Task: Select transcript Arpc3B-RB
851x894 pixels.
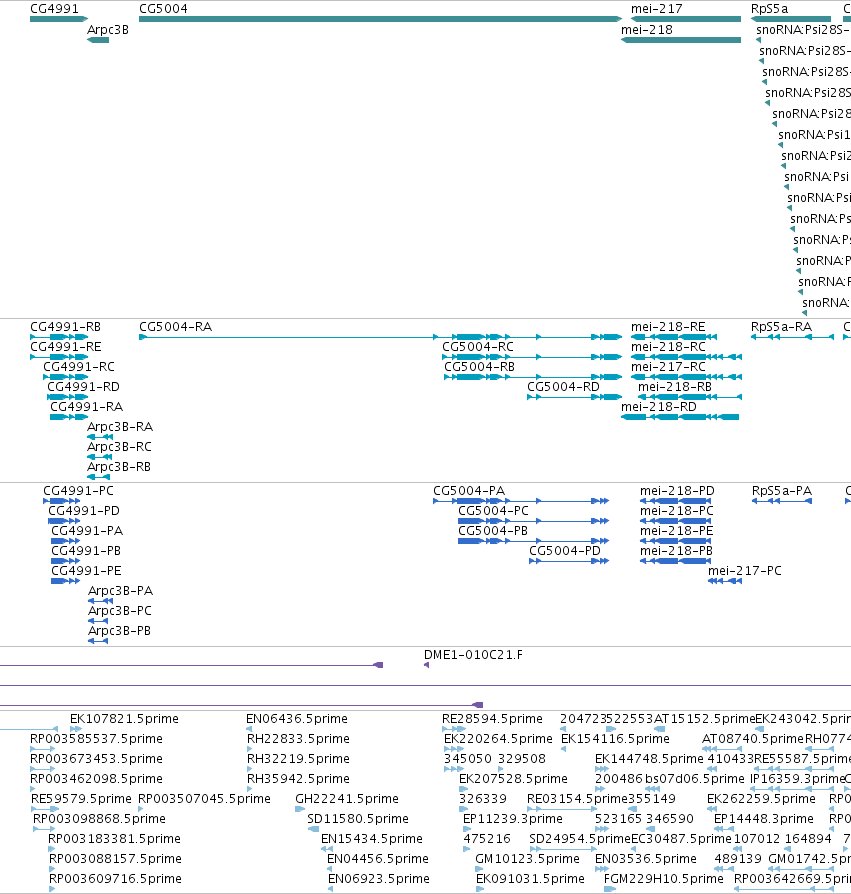Action: [x=119, y=466]
